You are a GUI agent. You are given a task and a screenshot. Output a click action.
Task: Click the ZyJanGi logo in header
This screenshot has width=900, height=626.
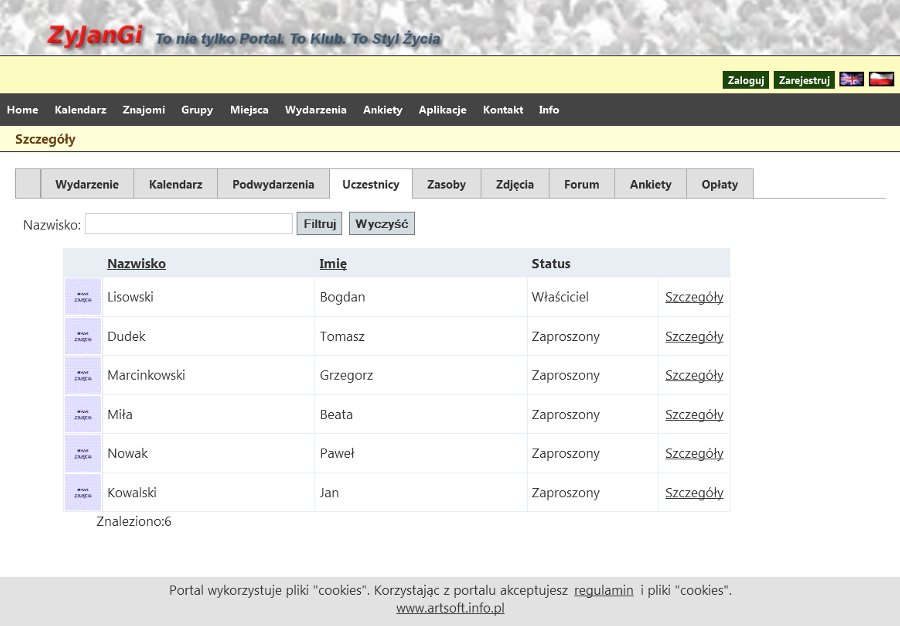point(95,35)
